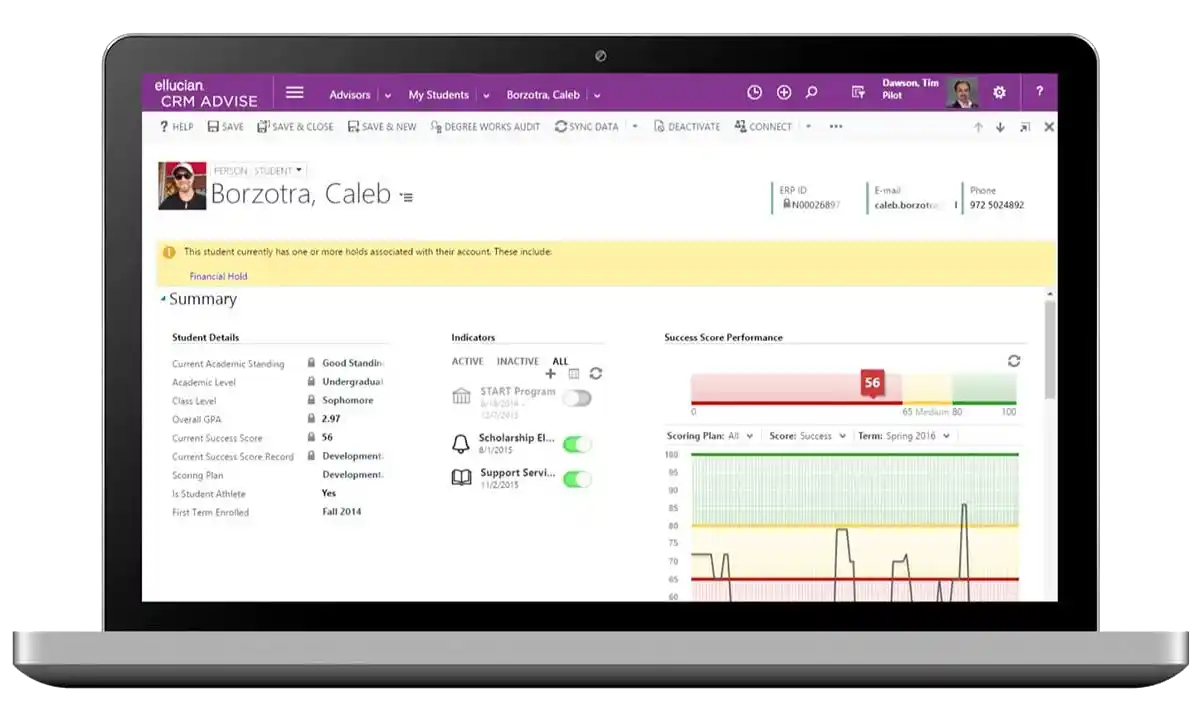Click user name Dawson, Tim

(x=910, y=83)
